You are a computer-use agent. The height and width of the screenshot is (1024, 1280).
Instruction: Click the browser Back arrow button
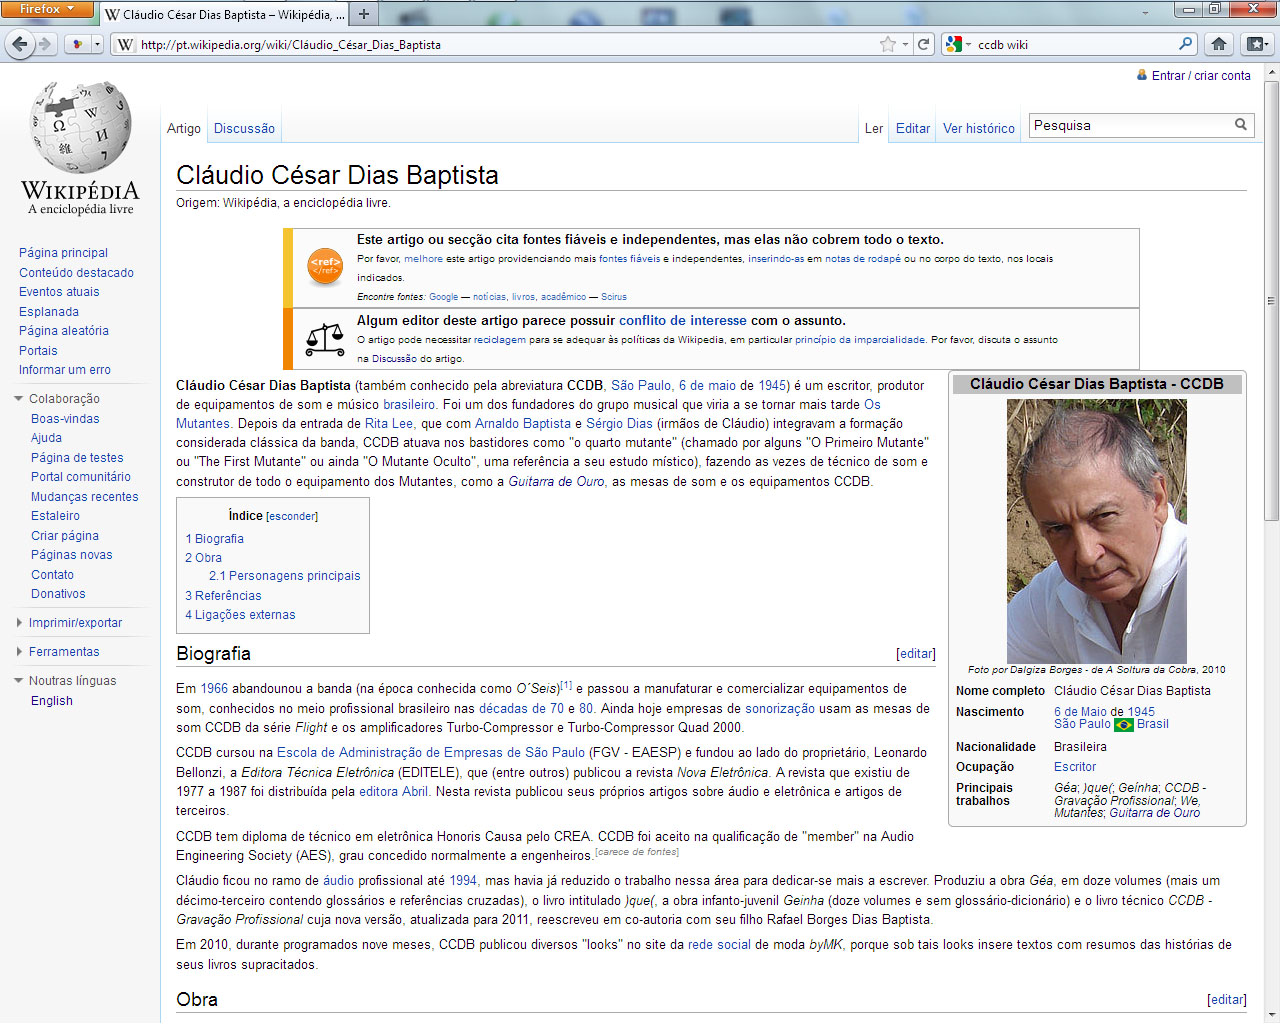click(x=19, y=44)
